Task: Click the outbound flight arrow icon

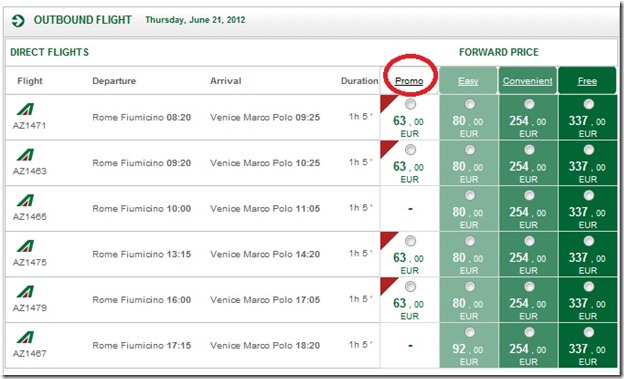Action: 18,21
